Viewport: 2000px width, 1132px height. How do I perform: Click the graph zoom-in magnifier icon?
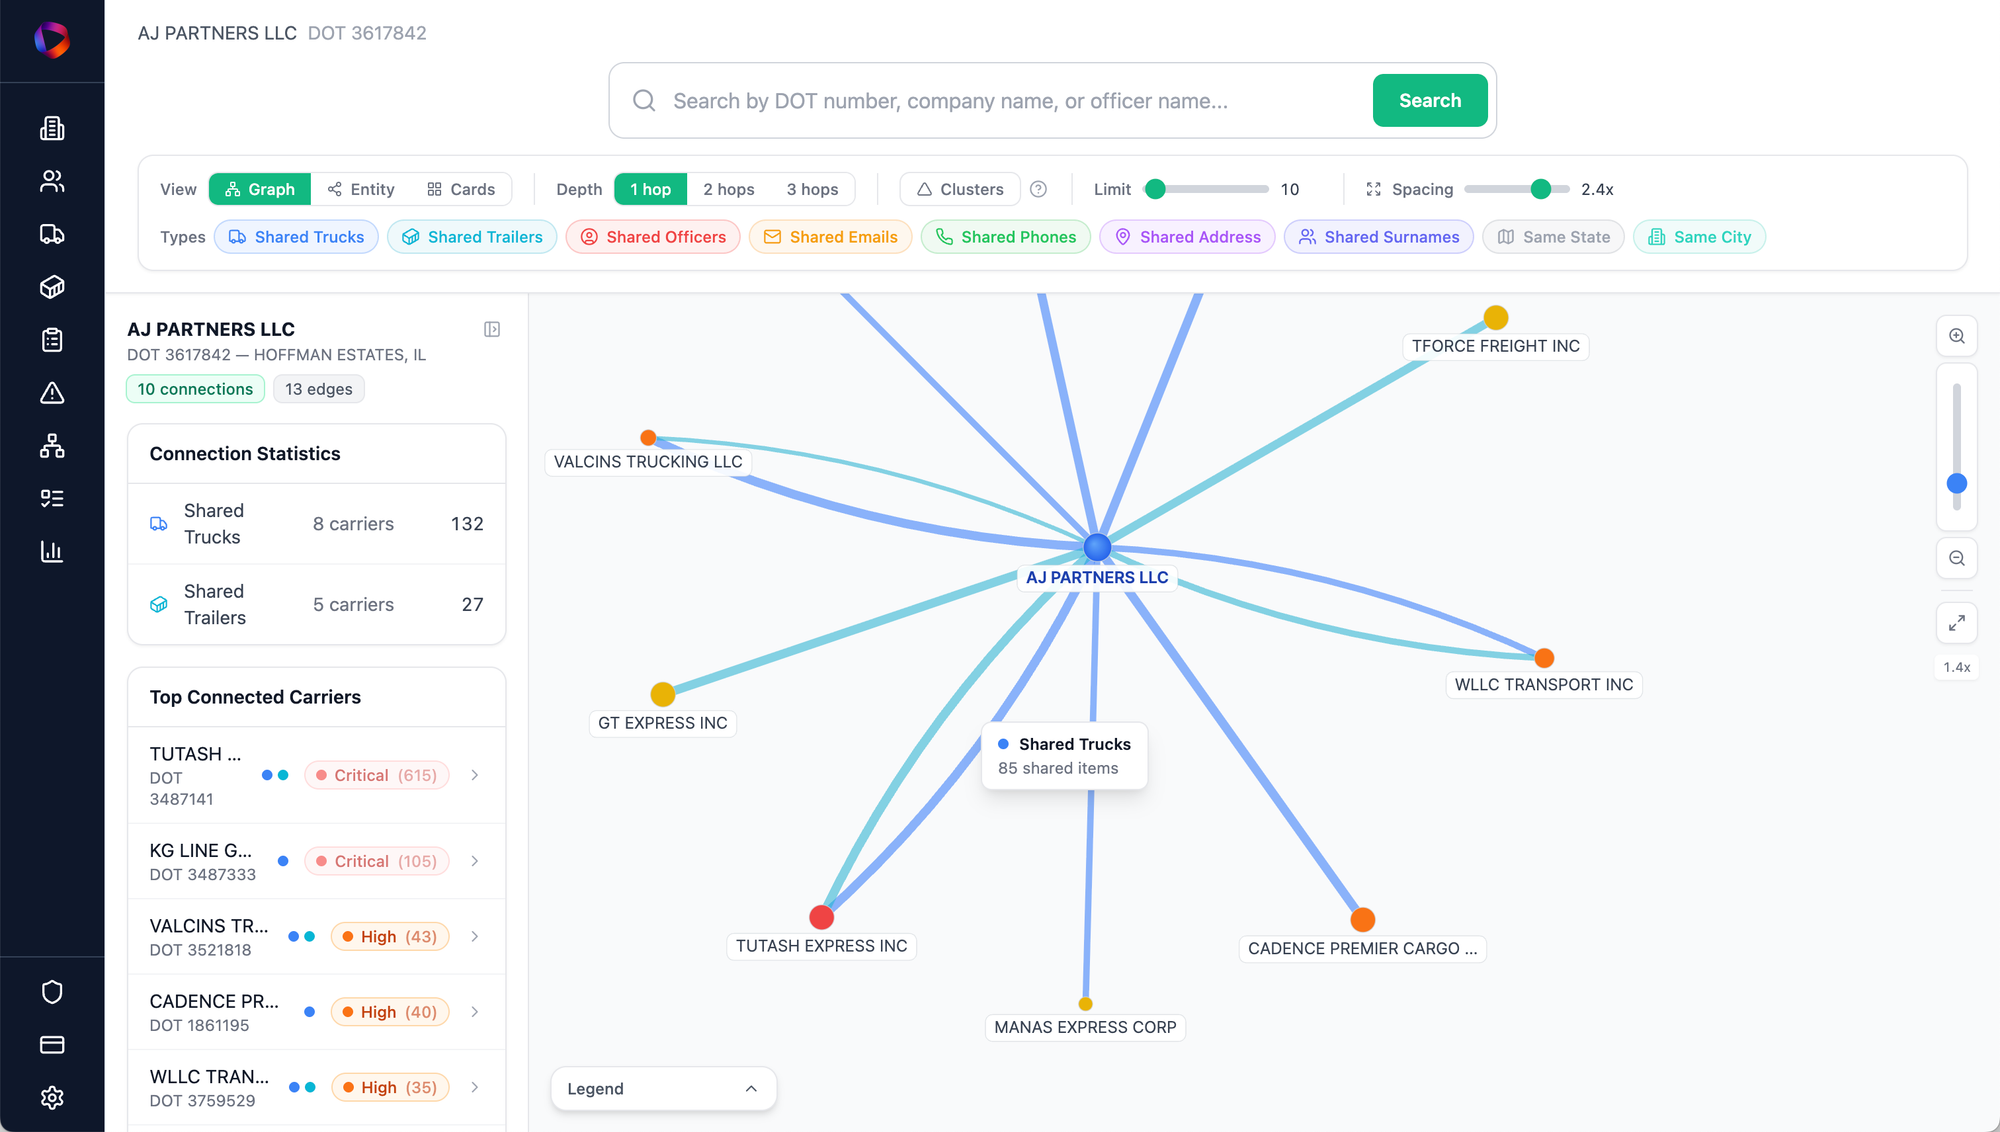point(1956,336)
